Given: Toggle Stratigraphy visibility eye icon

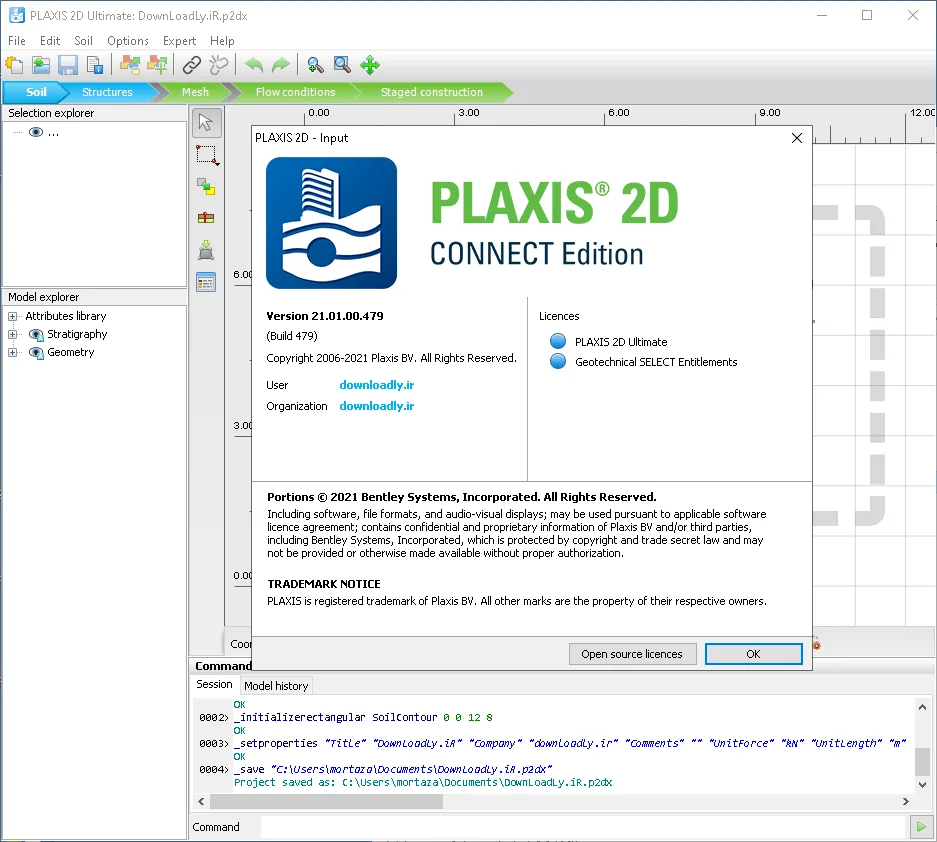Looking at the screenshot, I should 36,335.
